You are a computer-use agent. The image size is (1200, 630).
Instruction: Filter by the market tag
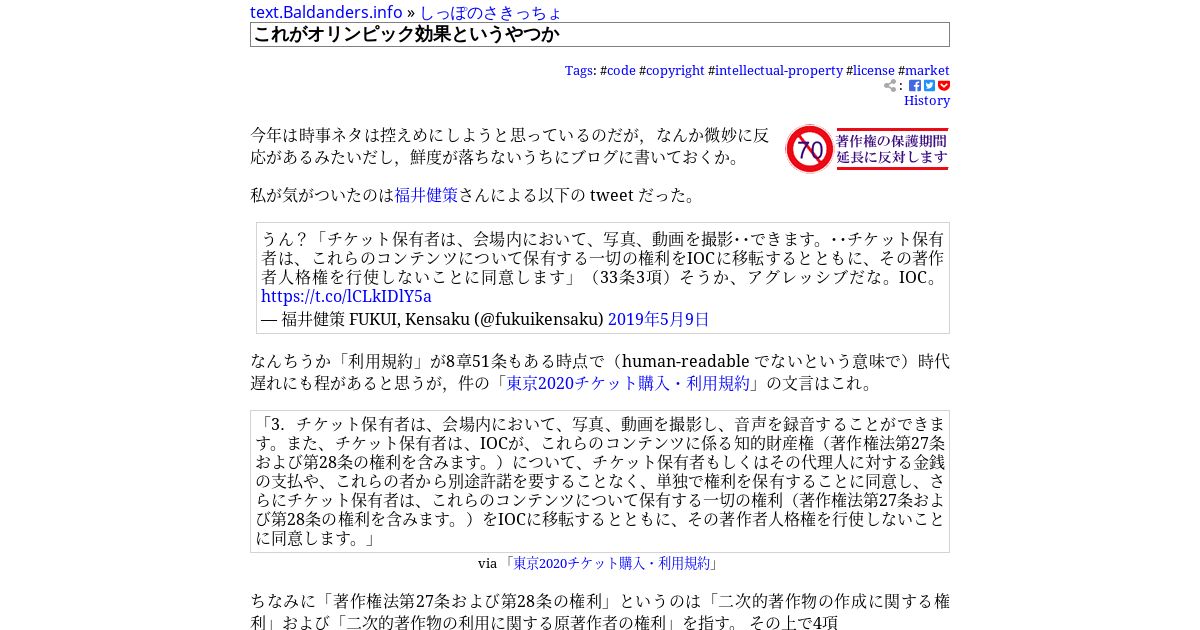(x=927, y=71)
